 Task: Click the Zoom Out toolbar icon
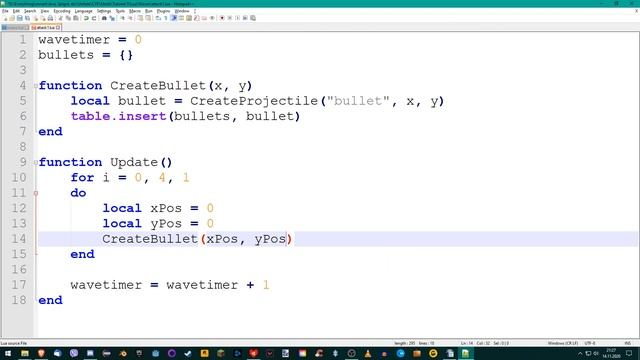coord(130,18)
